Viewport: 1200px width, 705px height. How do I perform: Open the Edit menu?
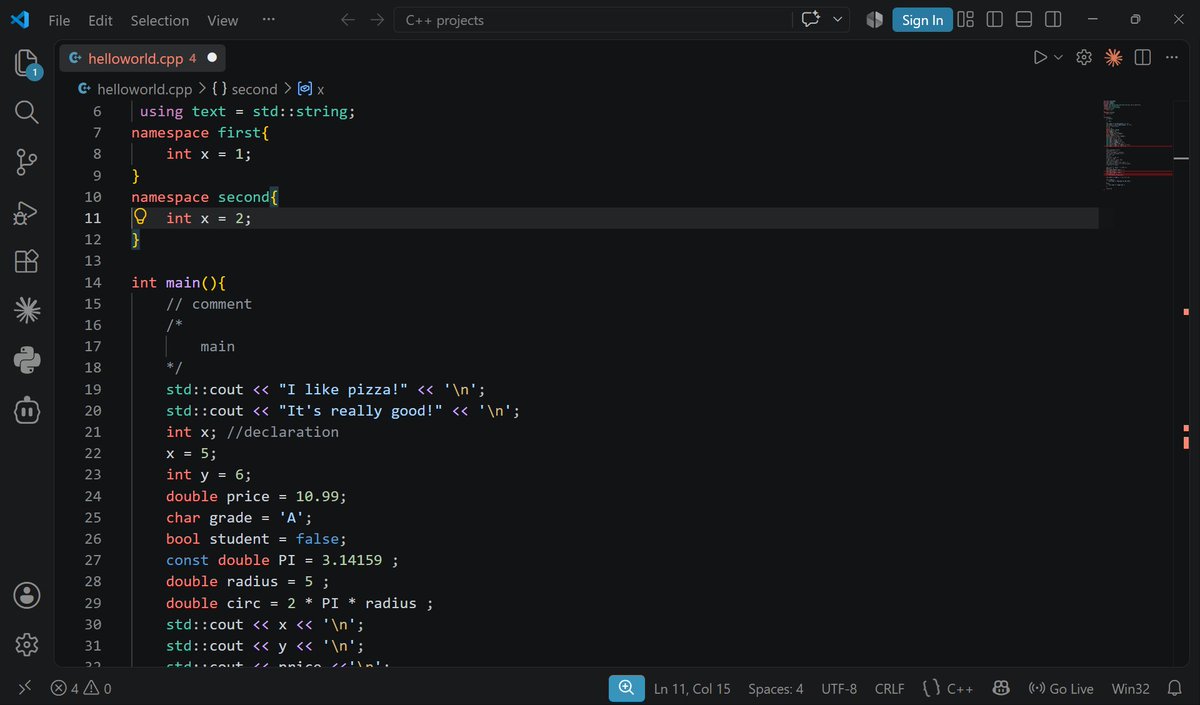(100, 20)
